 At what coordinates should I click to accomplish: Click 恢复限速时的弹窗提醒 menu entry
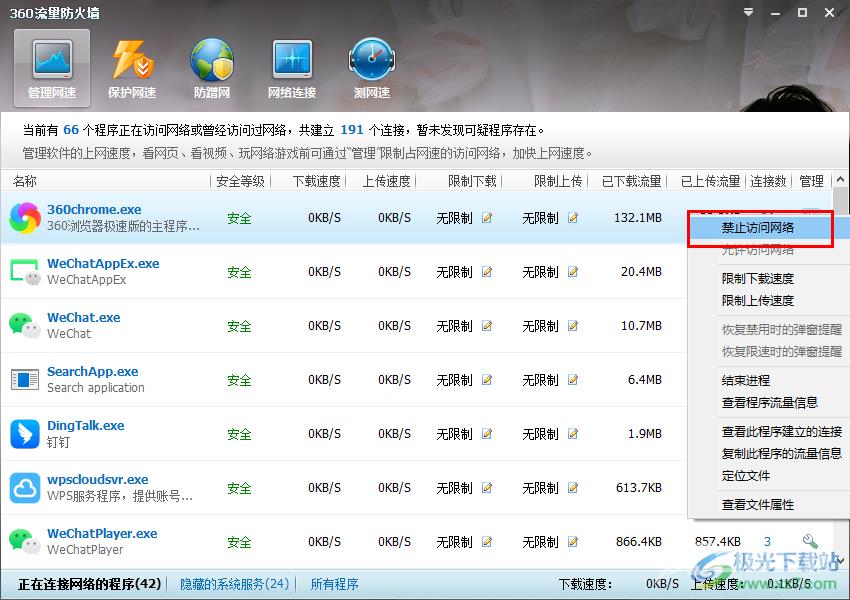pyautogui.click(x=782, y=351)
